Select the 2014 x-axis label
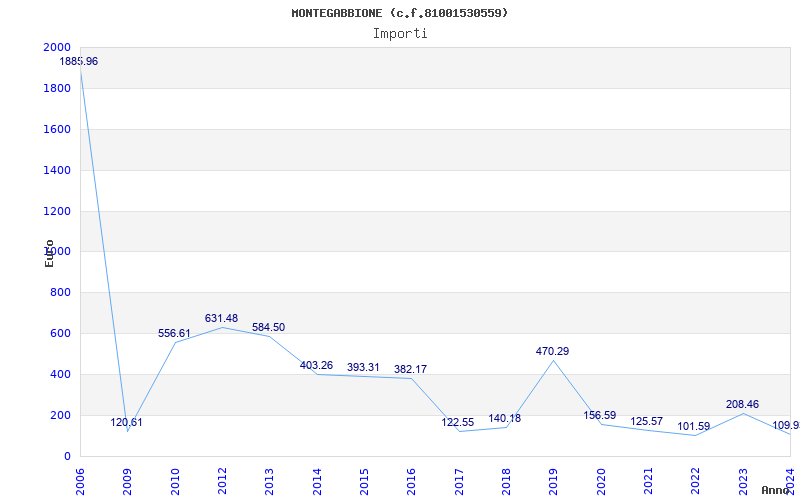The height and width of the screenshot is (500, 800). (x=317, y=482)
